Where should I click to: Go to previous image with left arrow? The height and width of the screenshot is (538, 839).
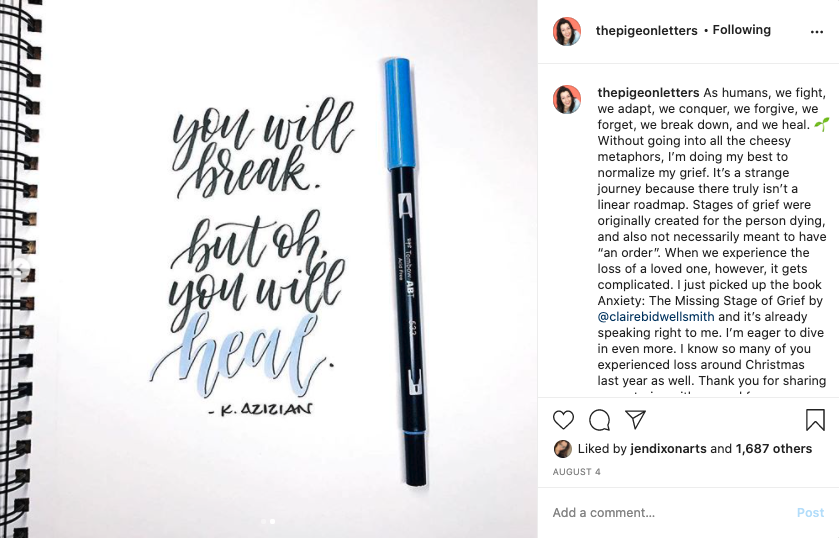coord(20,268)
